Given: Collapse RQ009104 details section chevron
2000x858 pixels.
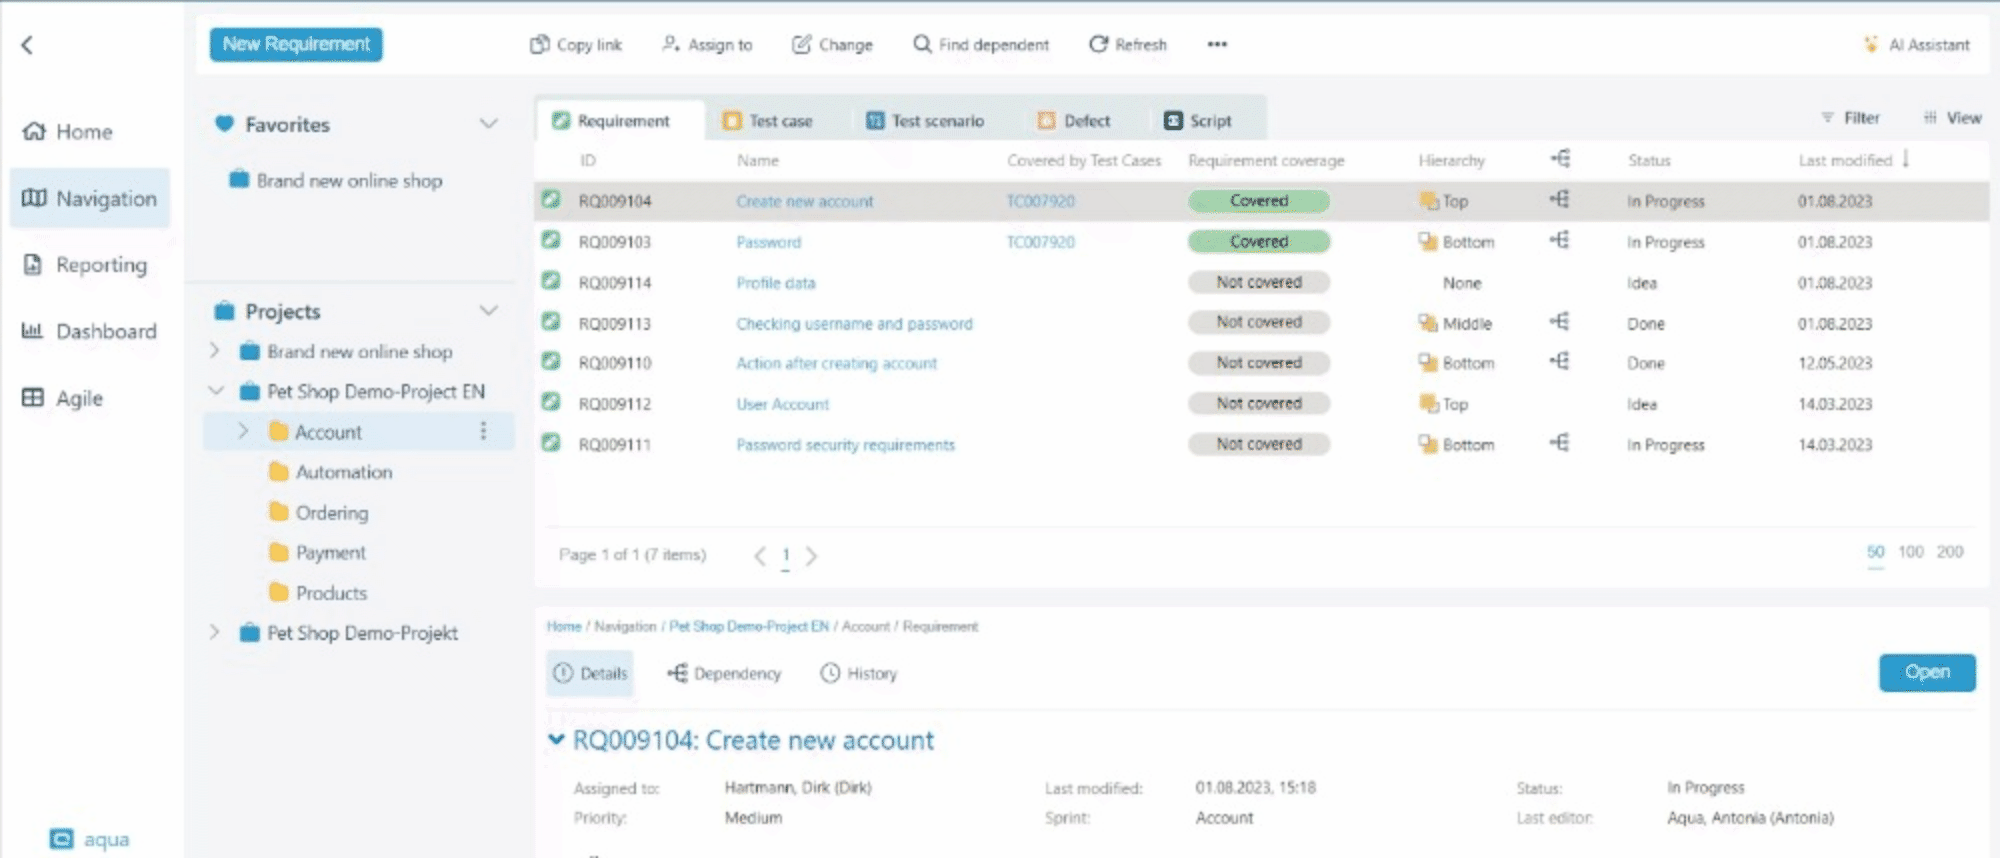Looking at the screenshot, I should pyautogui.click(x=556, y=740).
